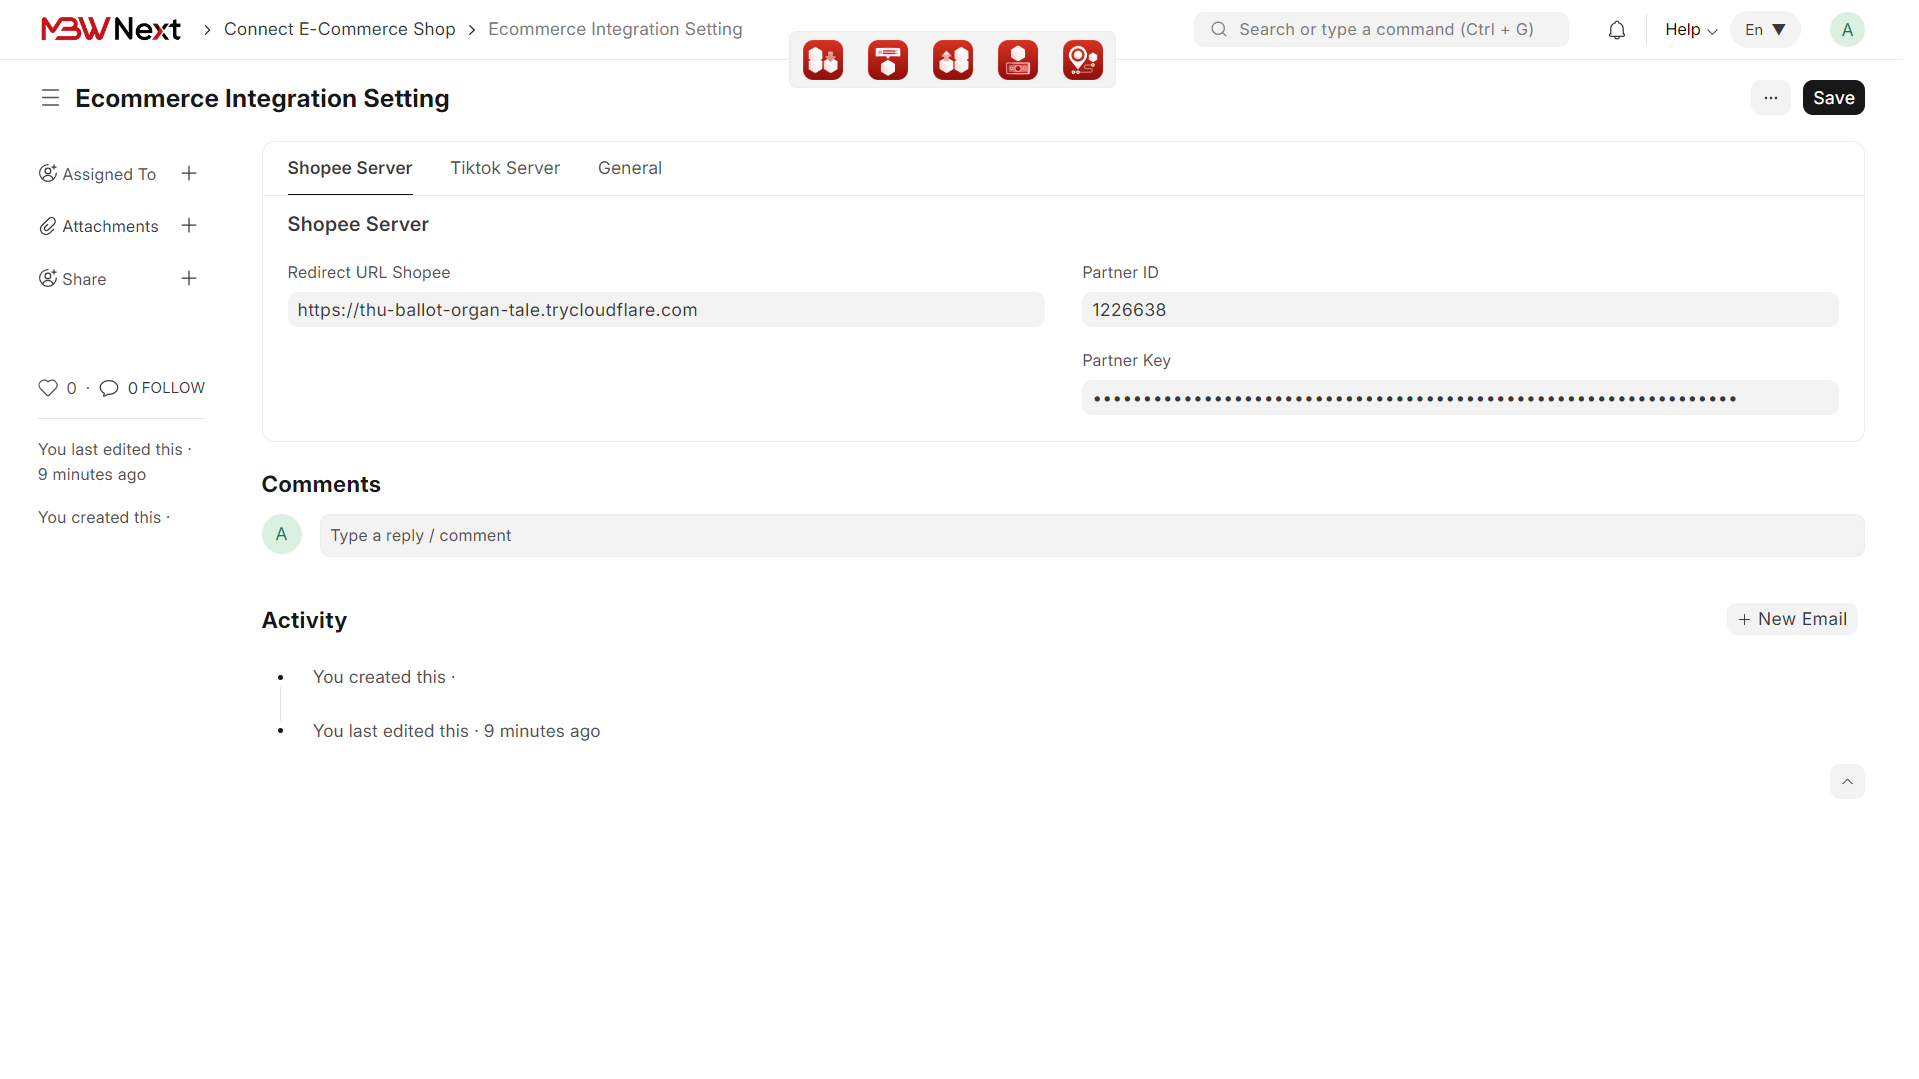The height and width of the screenshot is (1079, 1919).
Task: Click the Comments heading
Action: click(321, 484)
